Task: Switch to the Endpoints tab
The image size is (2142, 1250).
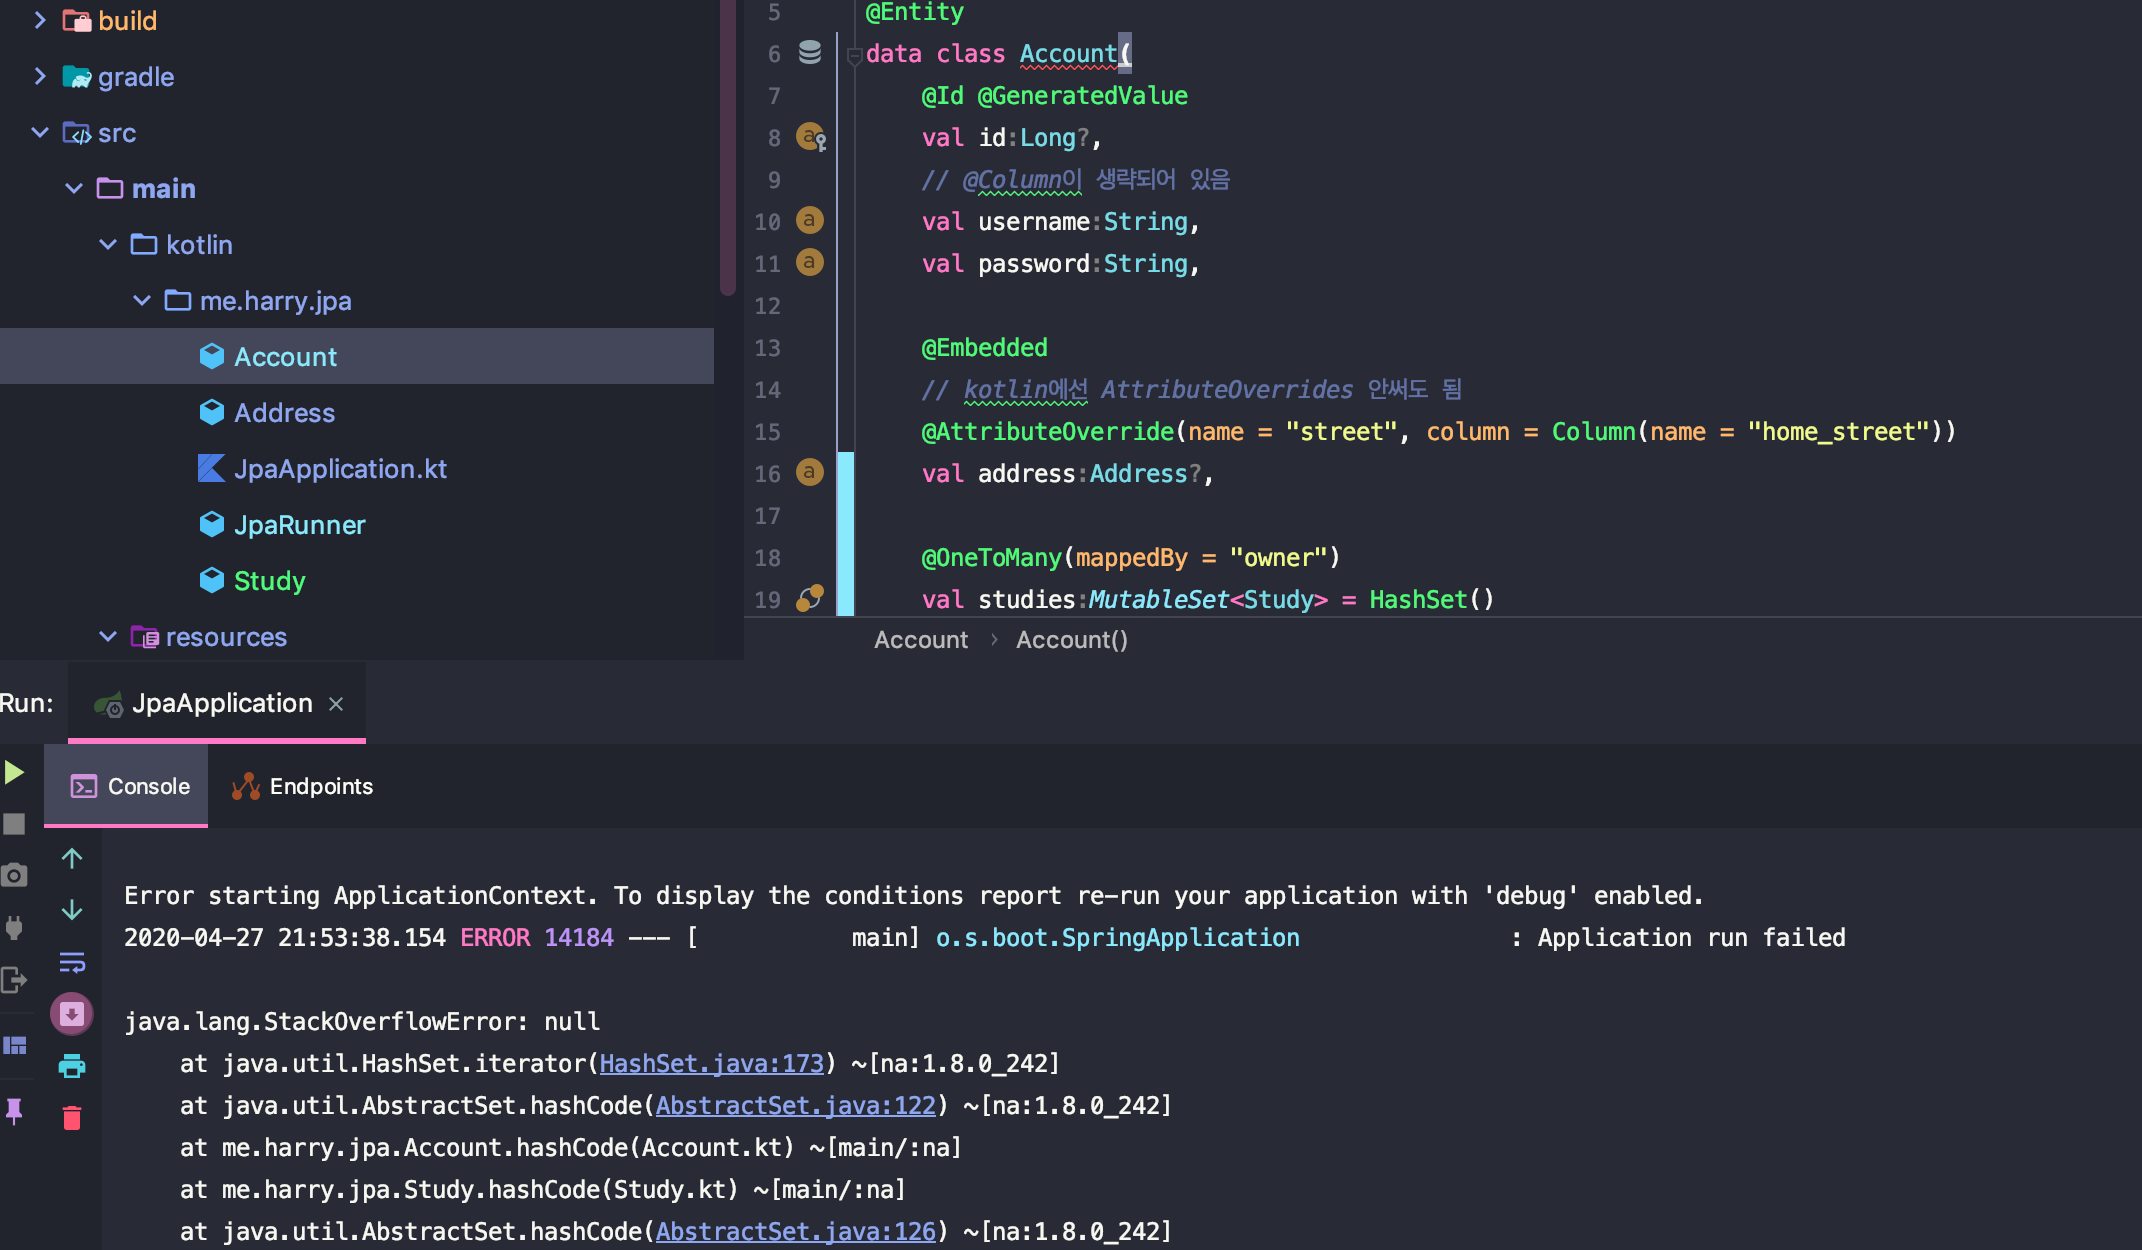Action: (300, 786)
